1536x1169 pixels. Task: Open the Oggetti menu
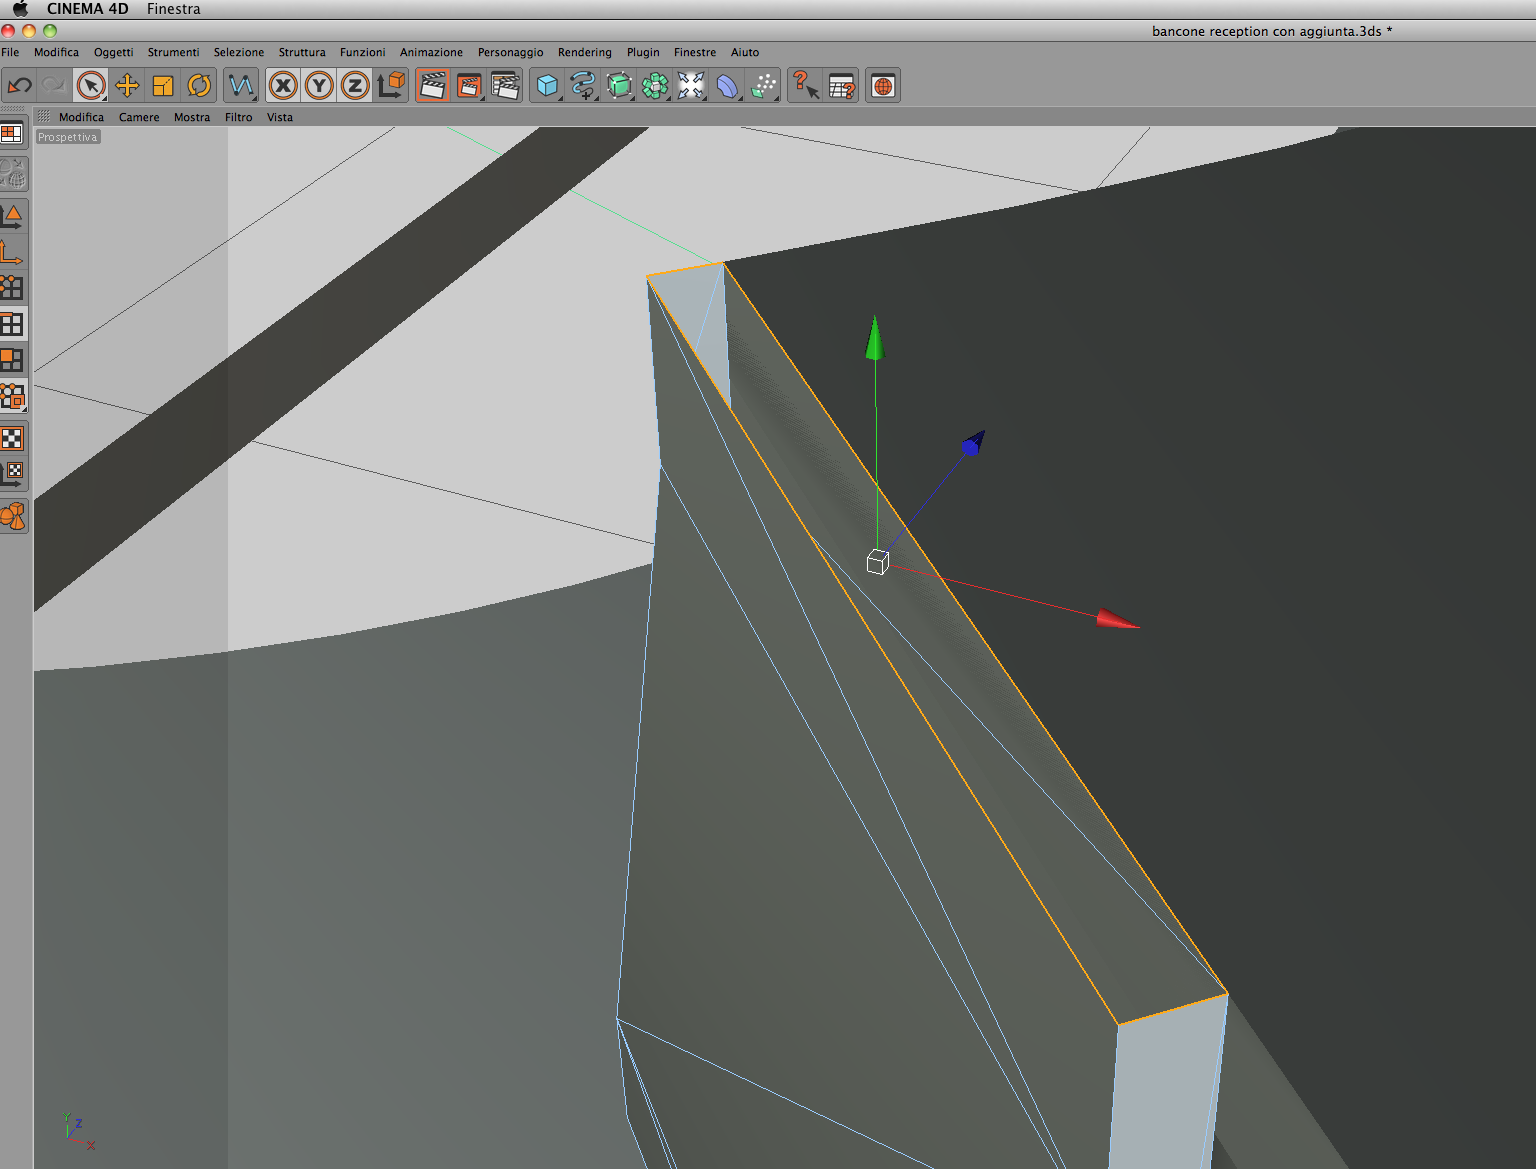[x=113, y=52]
